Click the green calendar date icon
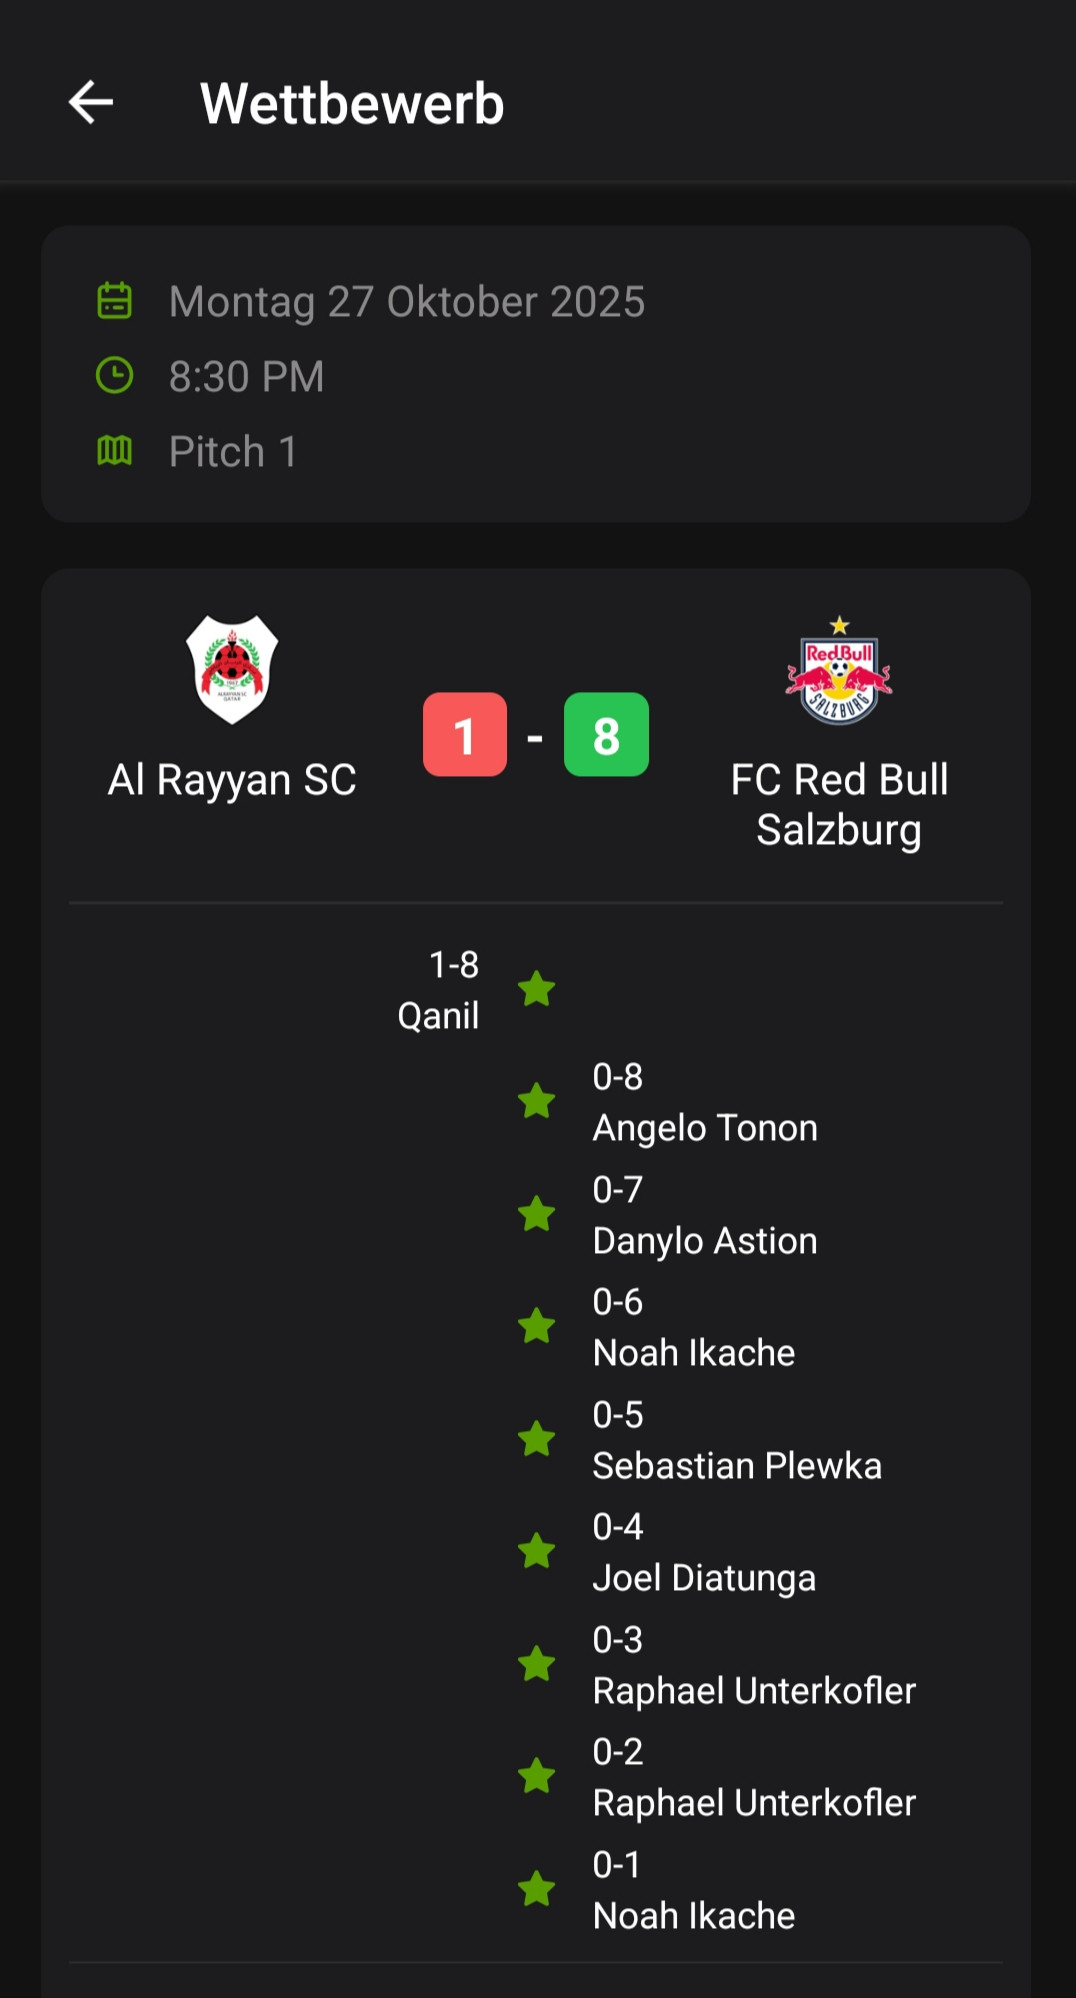The width and height of the screenshot is (1076, 1998). click(x=114, y=301)
